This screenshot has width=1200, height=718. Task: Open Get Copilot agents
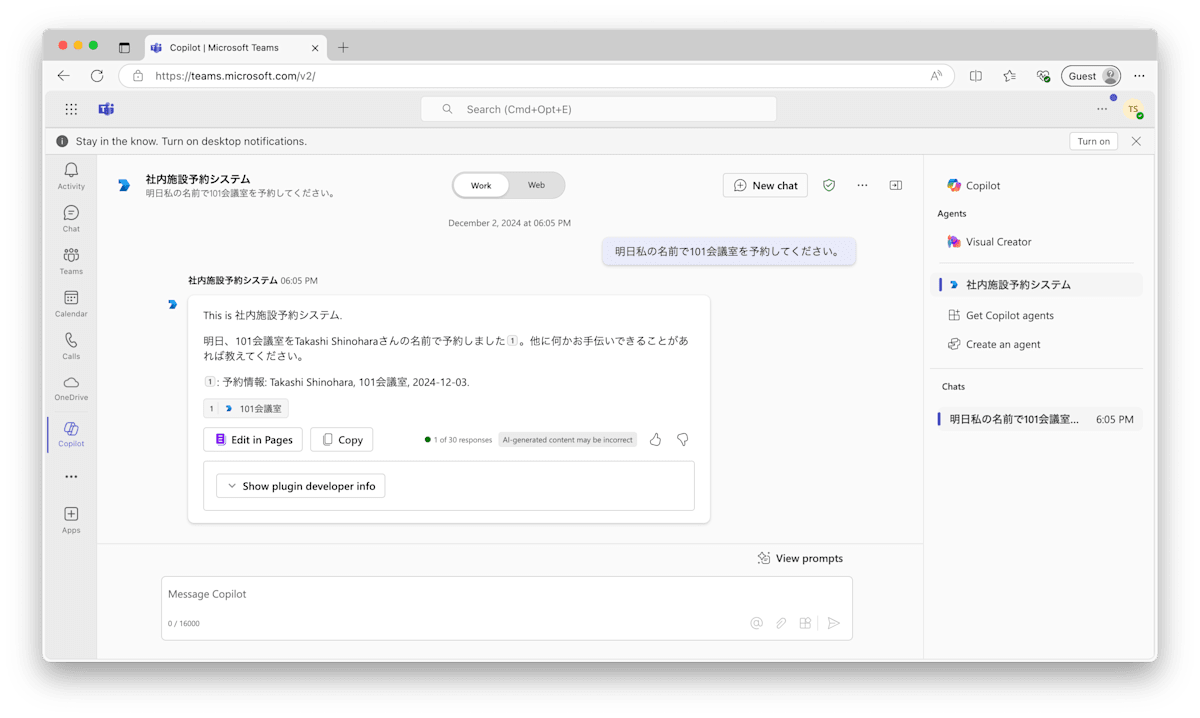pos(1036,315)
